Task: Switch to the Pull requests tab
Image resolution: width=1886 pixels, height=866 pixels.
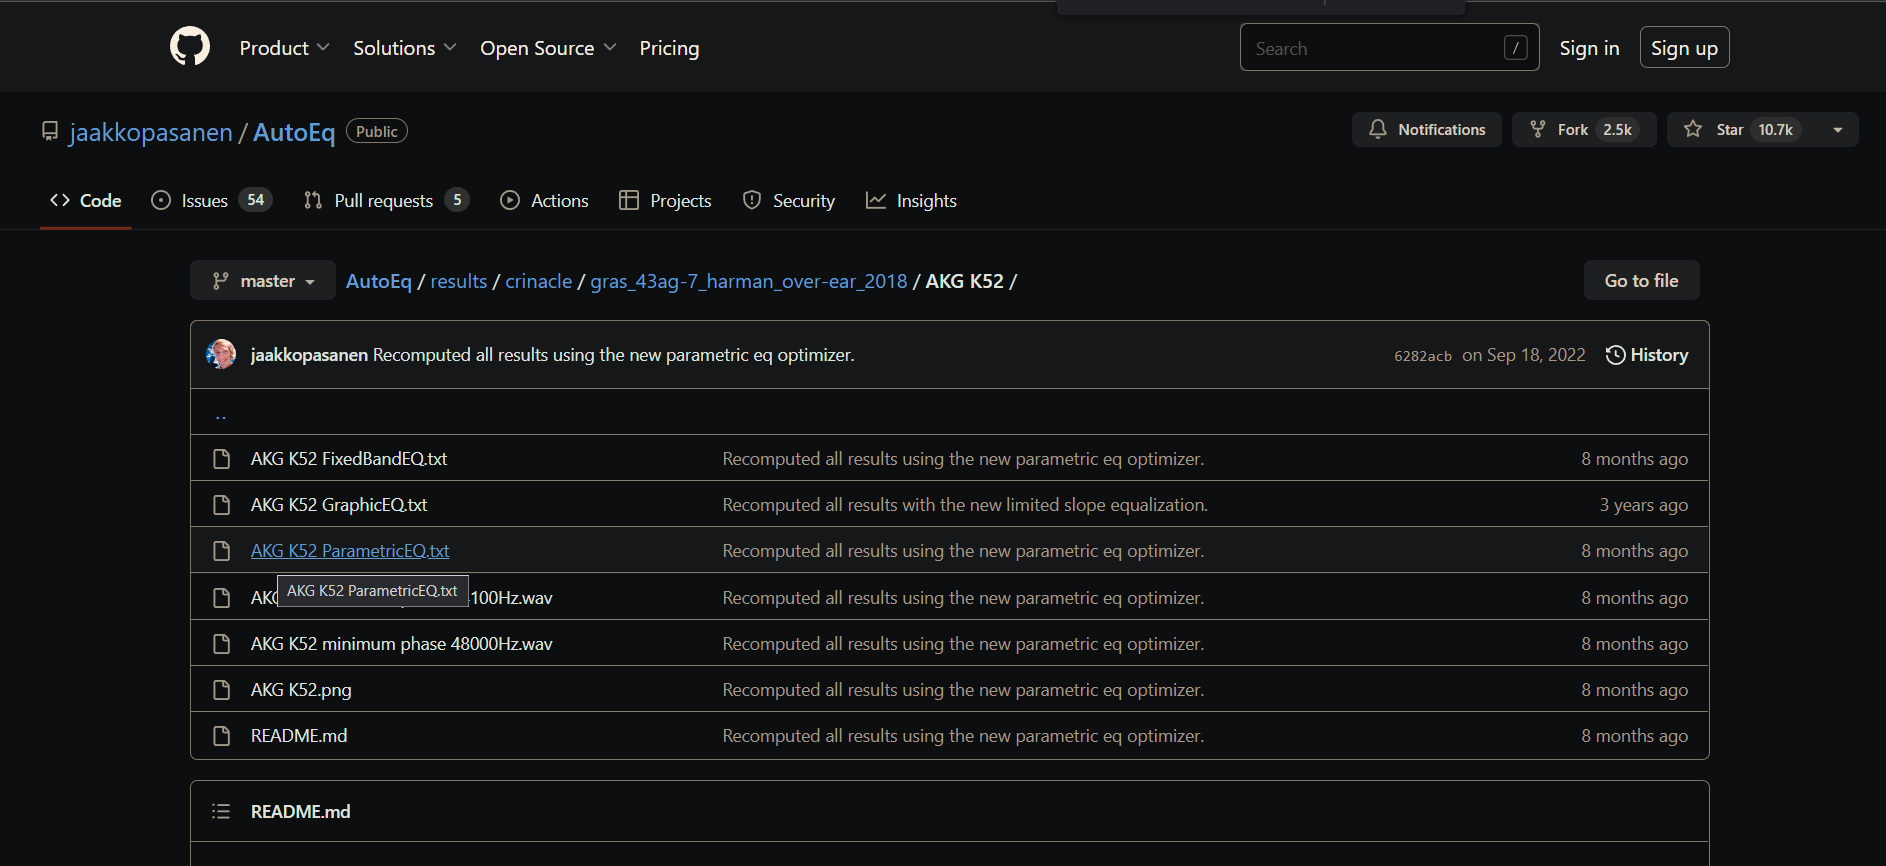Action: 386,200
